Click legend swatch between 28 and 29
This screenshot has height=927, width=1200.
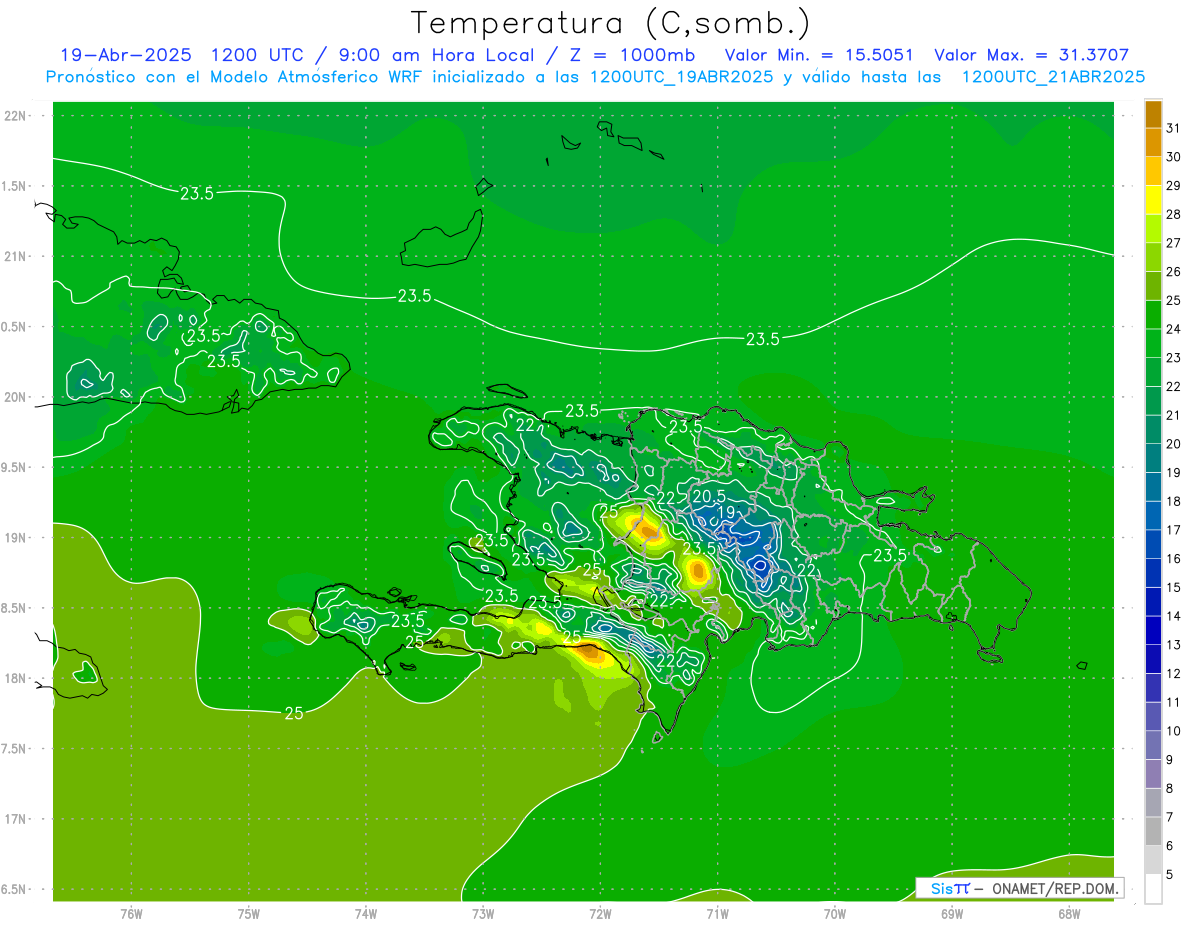[x=1153, y=200]
